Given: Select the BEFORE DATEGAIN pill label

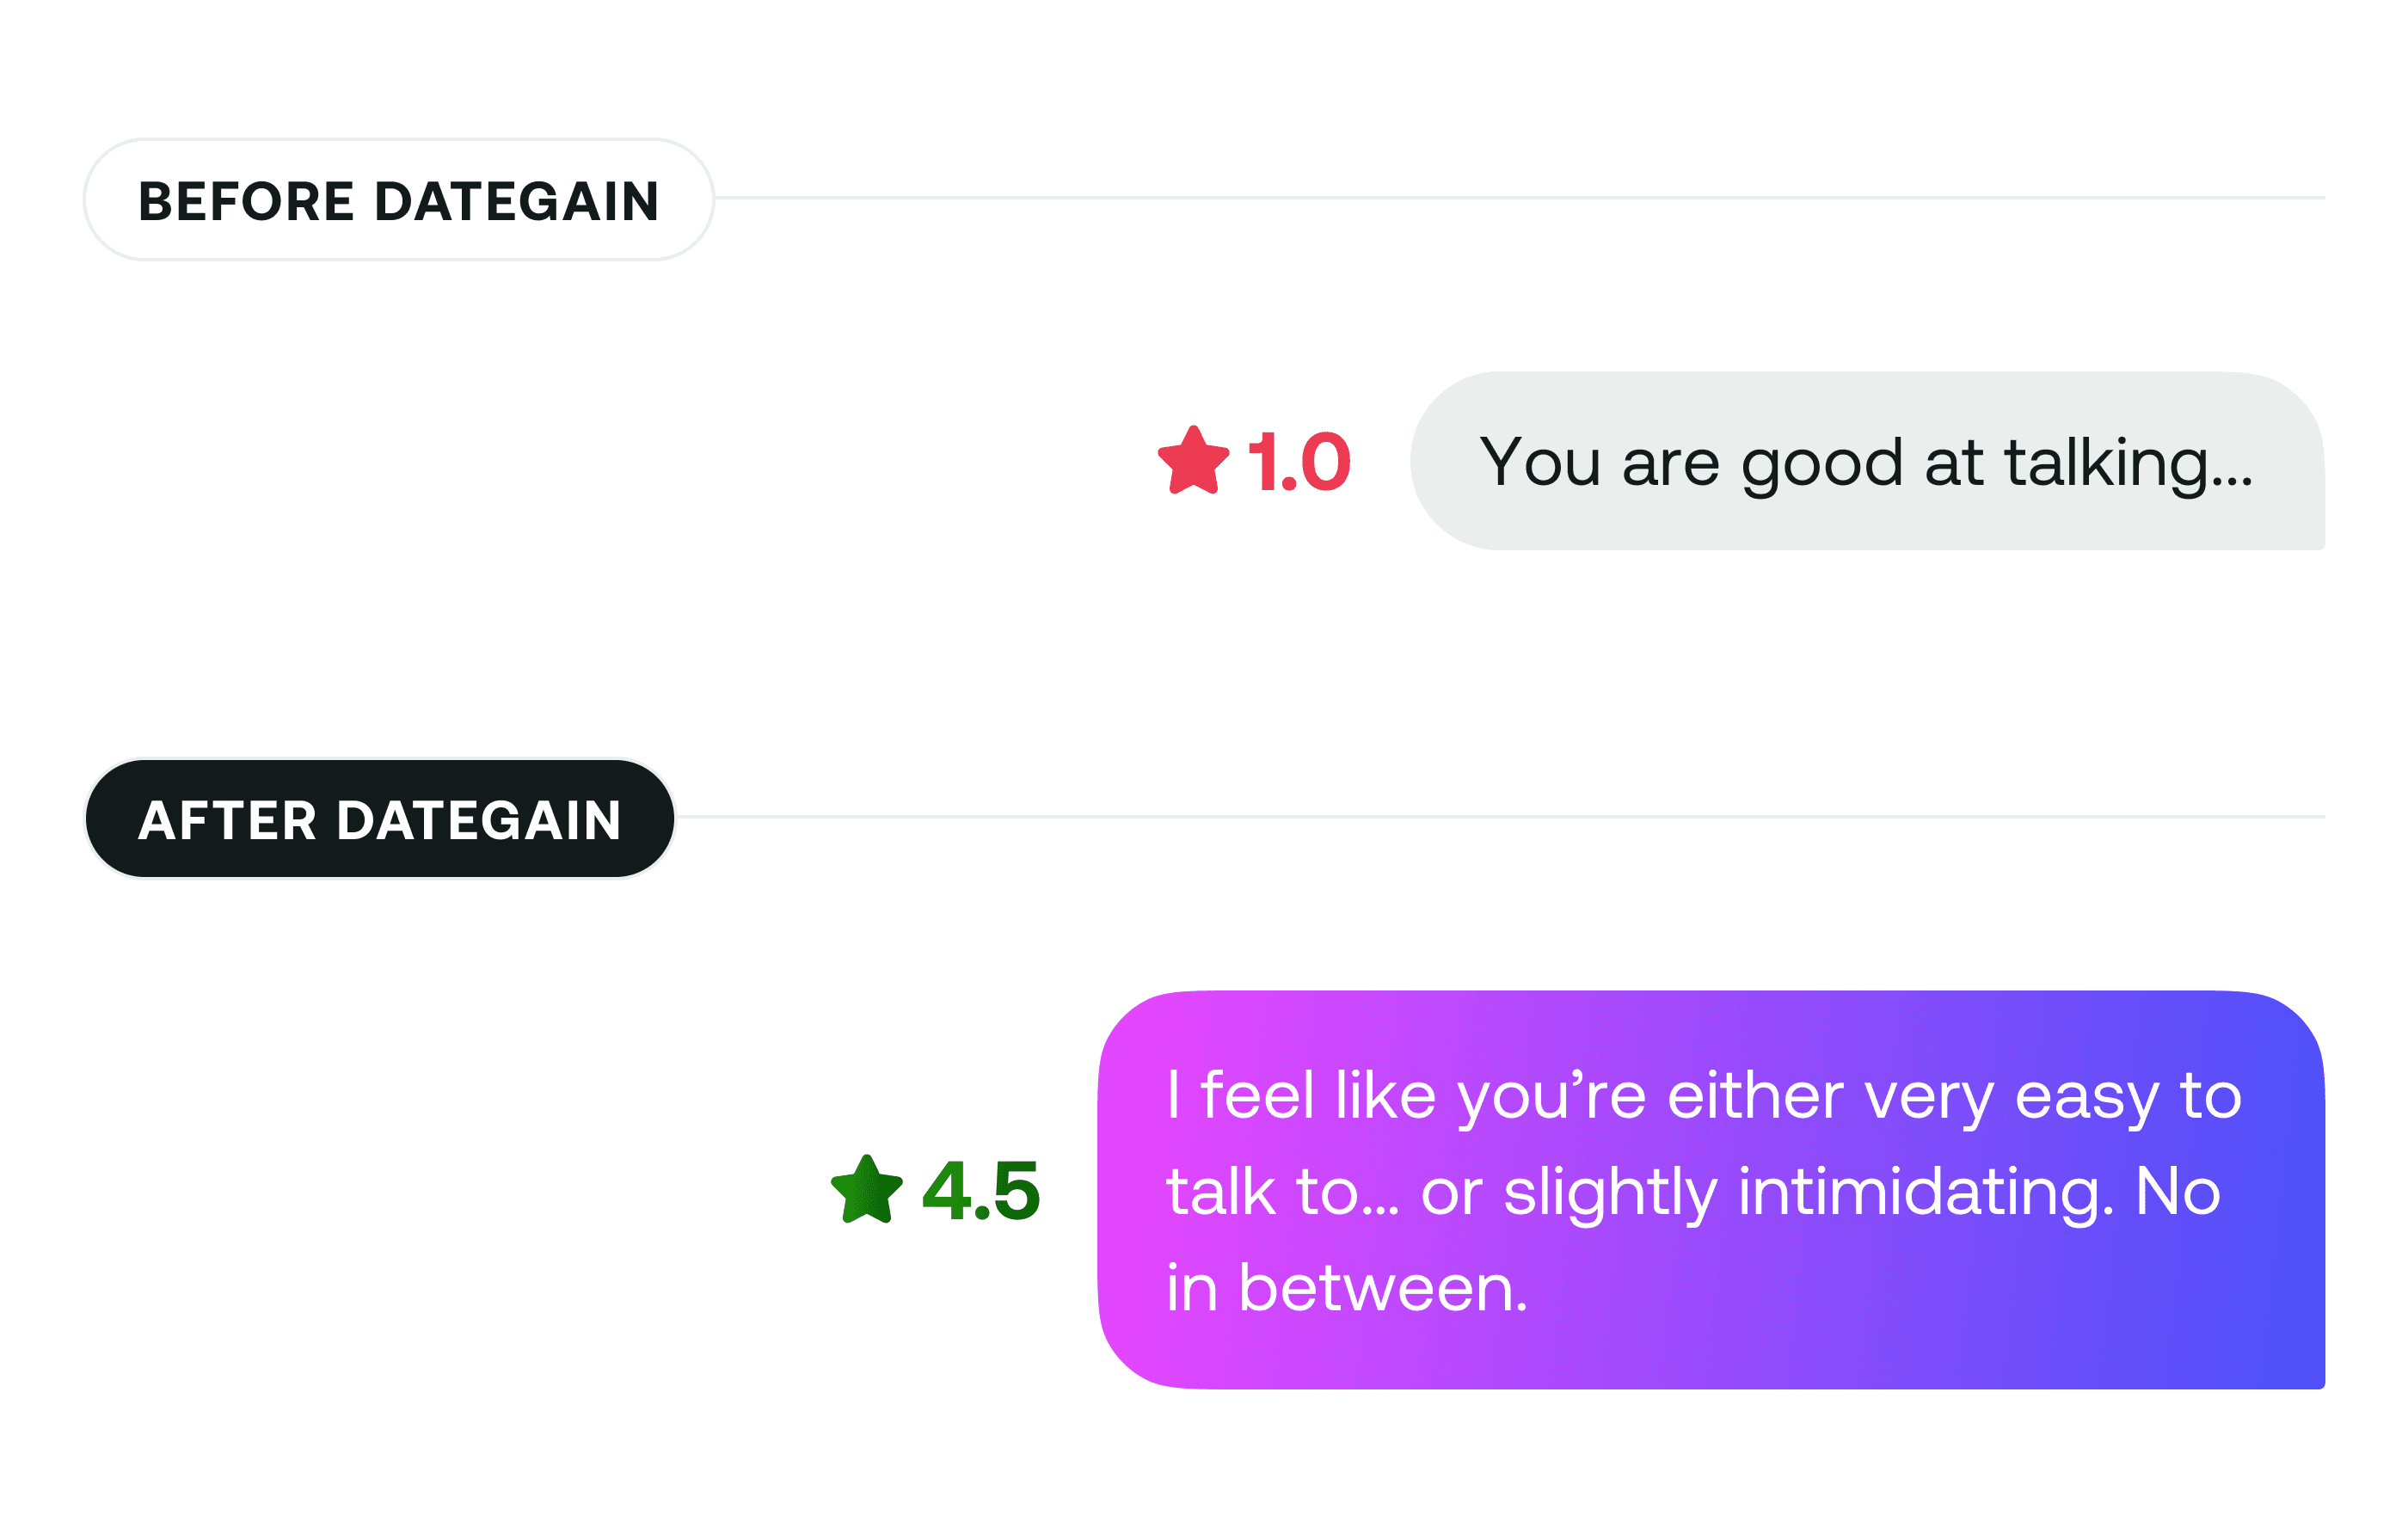Looking at the screenshot, I should click(x=399, y=200).
